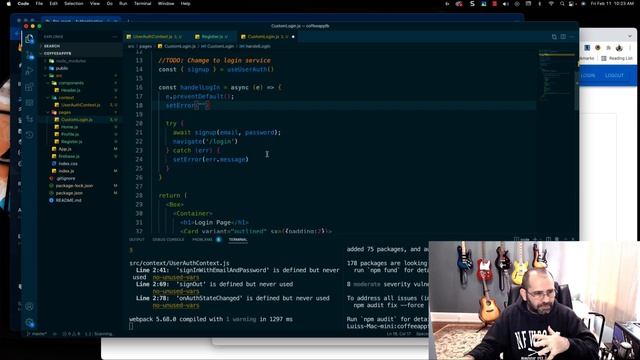Click LOGIN button in browser window

(x=588, y=76)
